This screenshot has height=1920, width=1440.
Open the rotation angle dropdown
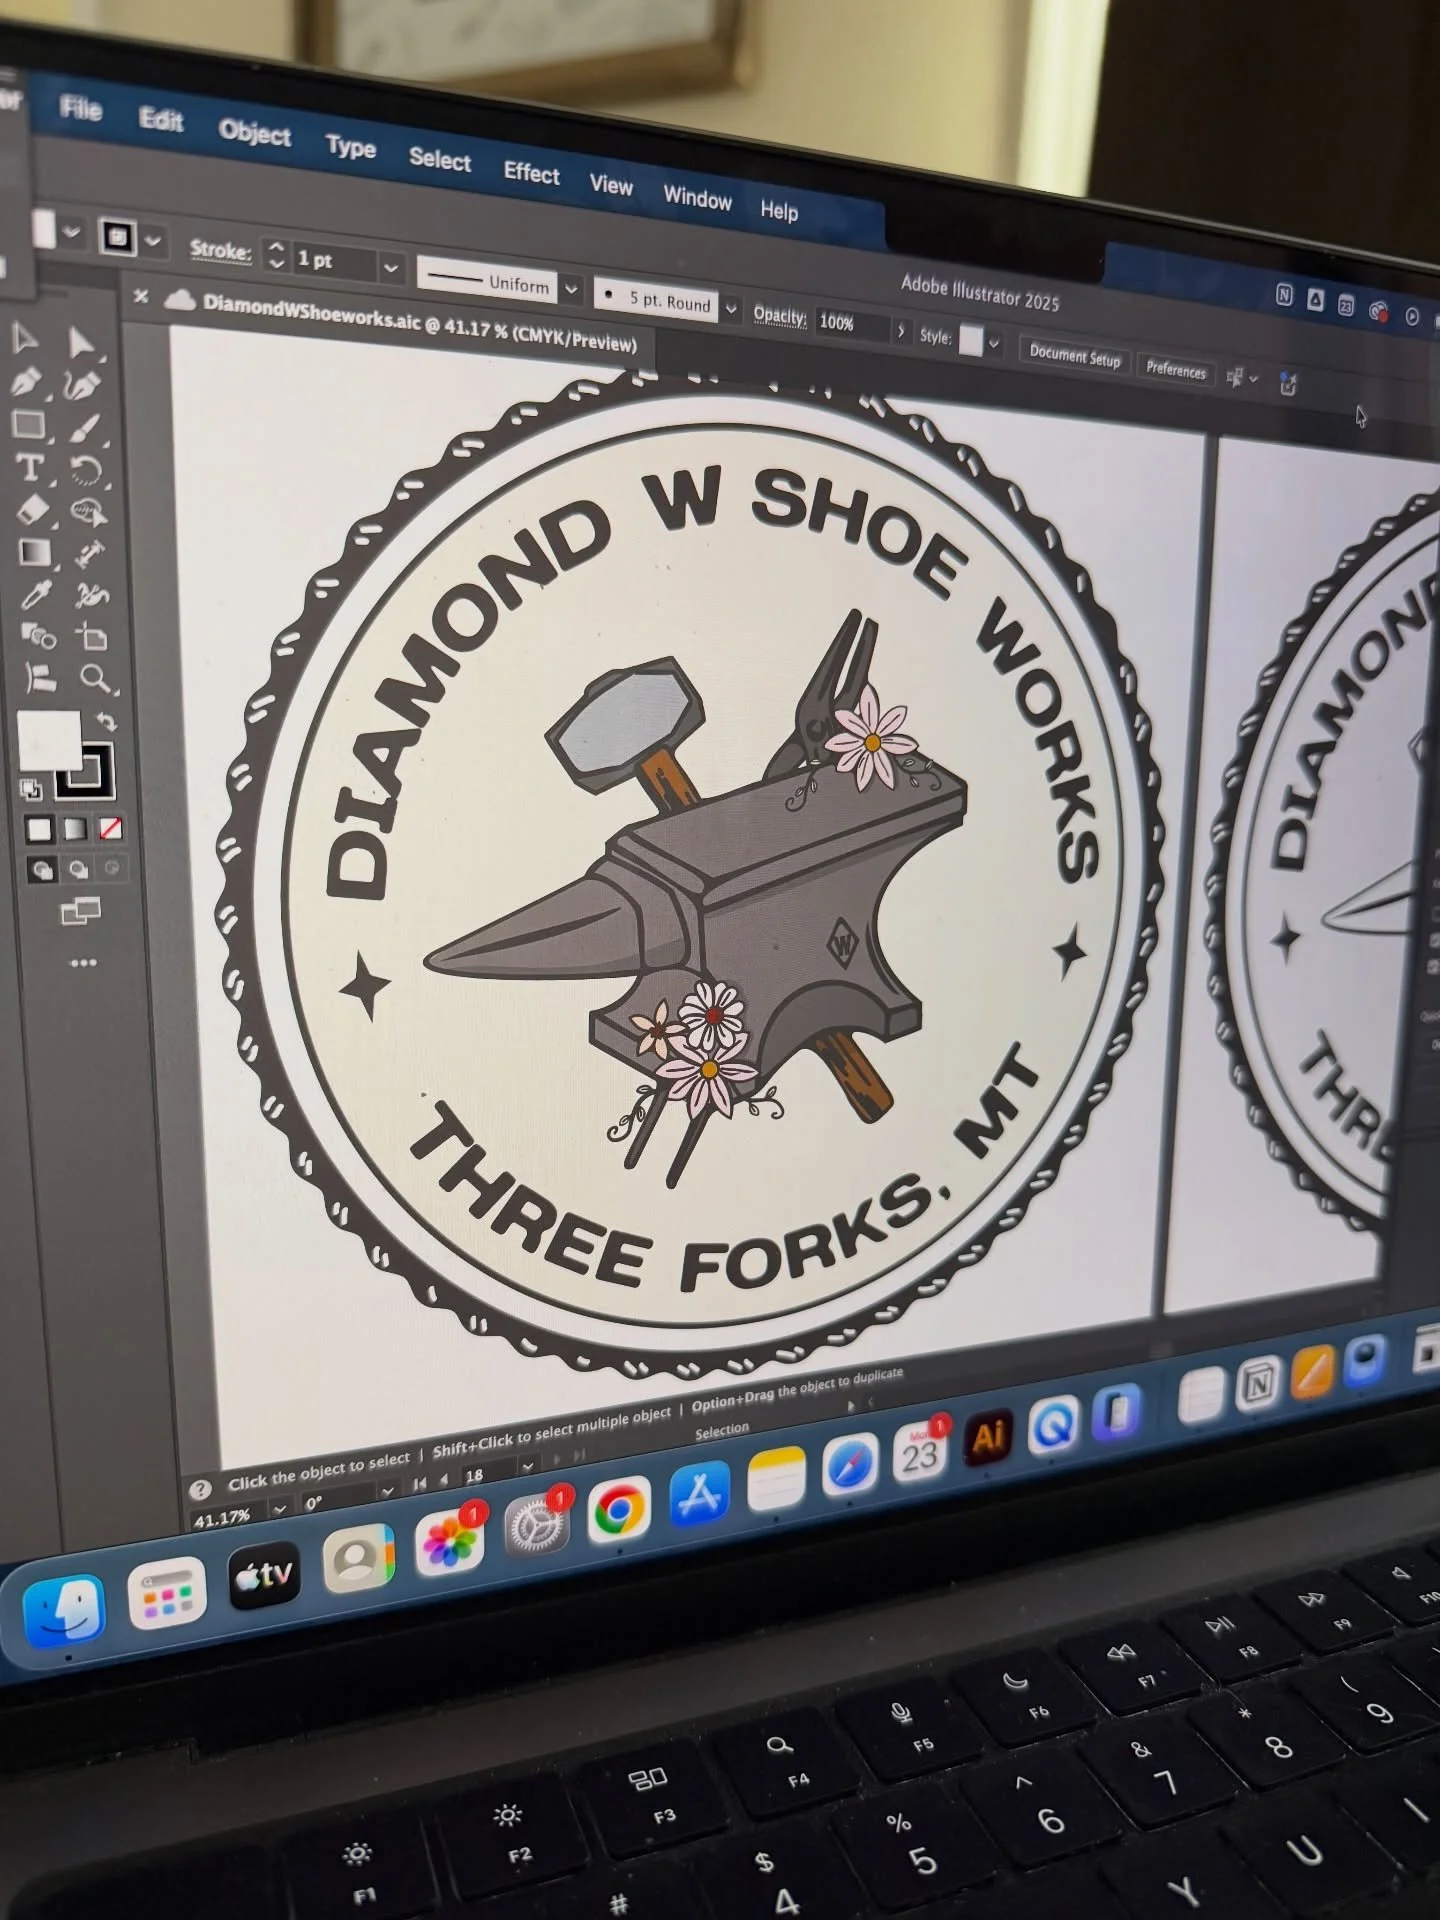click(x=388, y=1491)
